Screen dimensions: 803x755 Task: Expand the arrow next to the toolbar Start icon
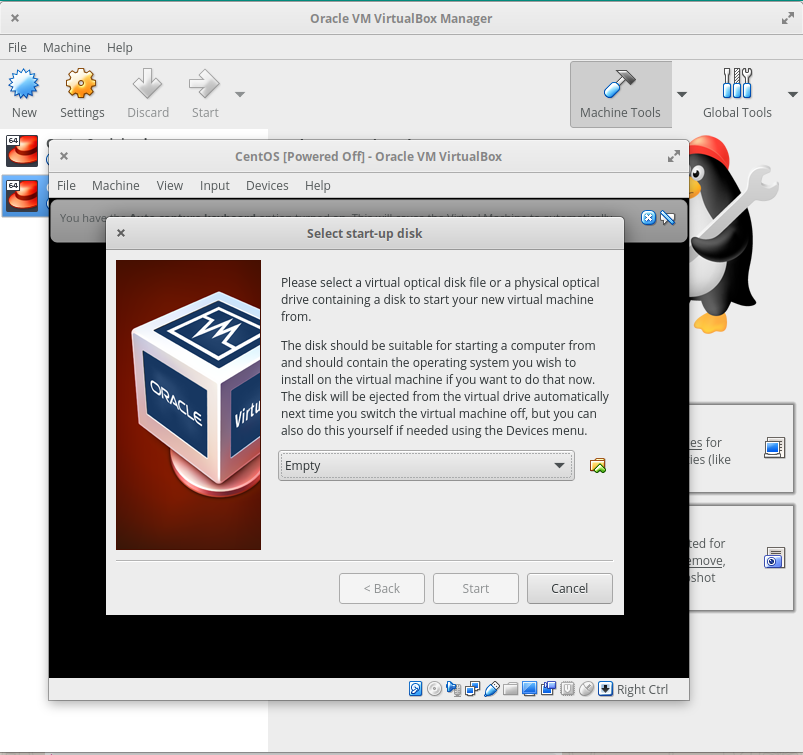tap(240, 94)
